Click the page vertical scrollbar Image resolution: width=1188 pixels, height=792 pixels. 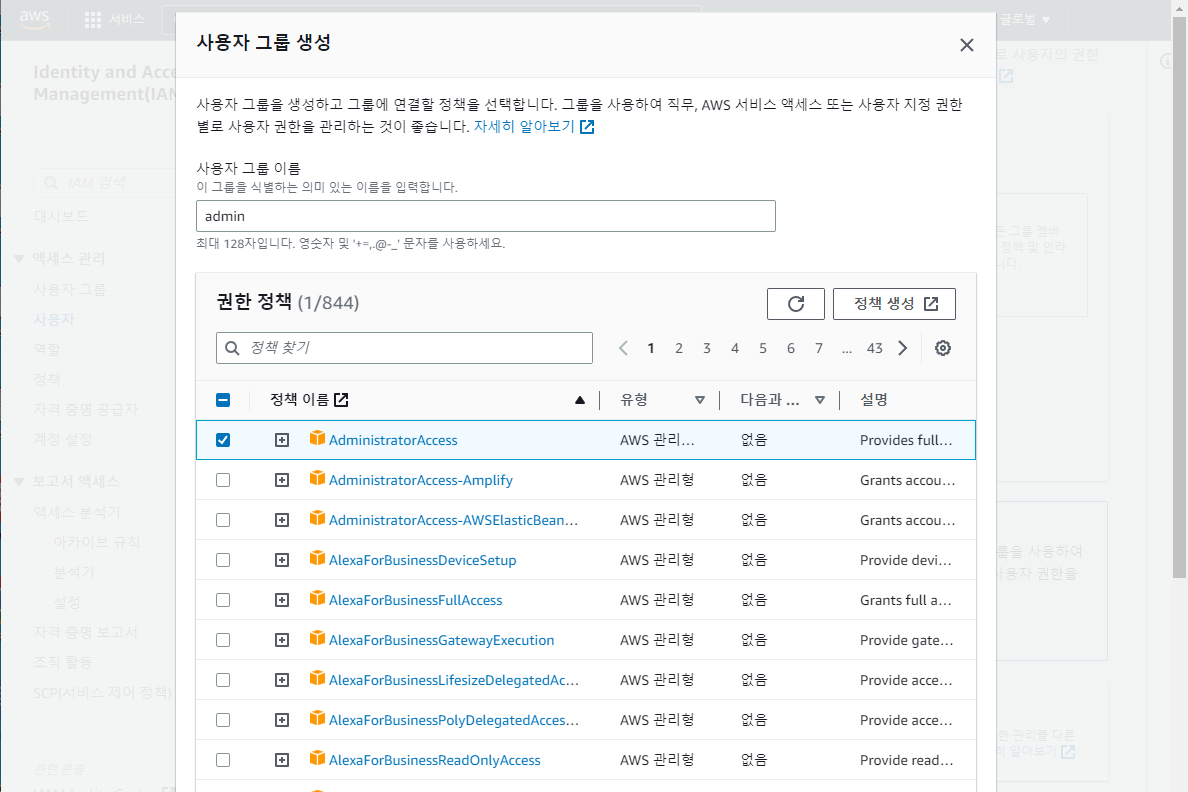(1180, 296)
